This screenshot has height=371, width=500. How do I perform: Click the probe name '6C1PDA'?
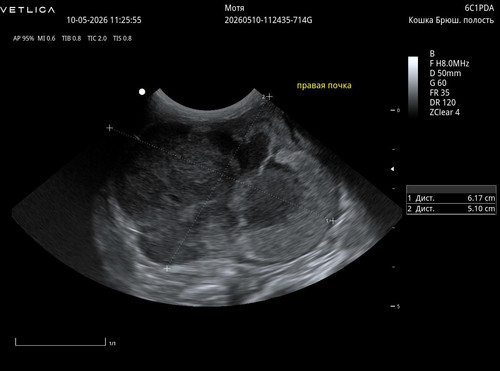[x=479, y=8]
